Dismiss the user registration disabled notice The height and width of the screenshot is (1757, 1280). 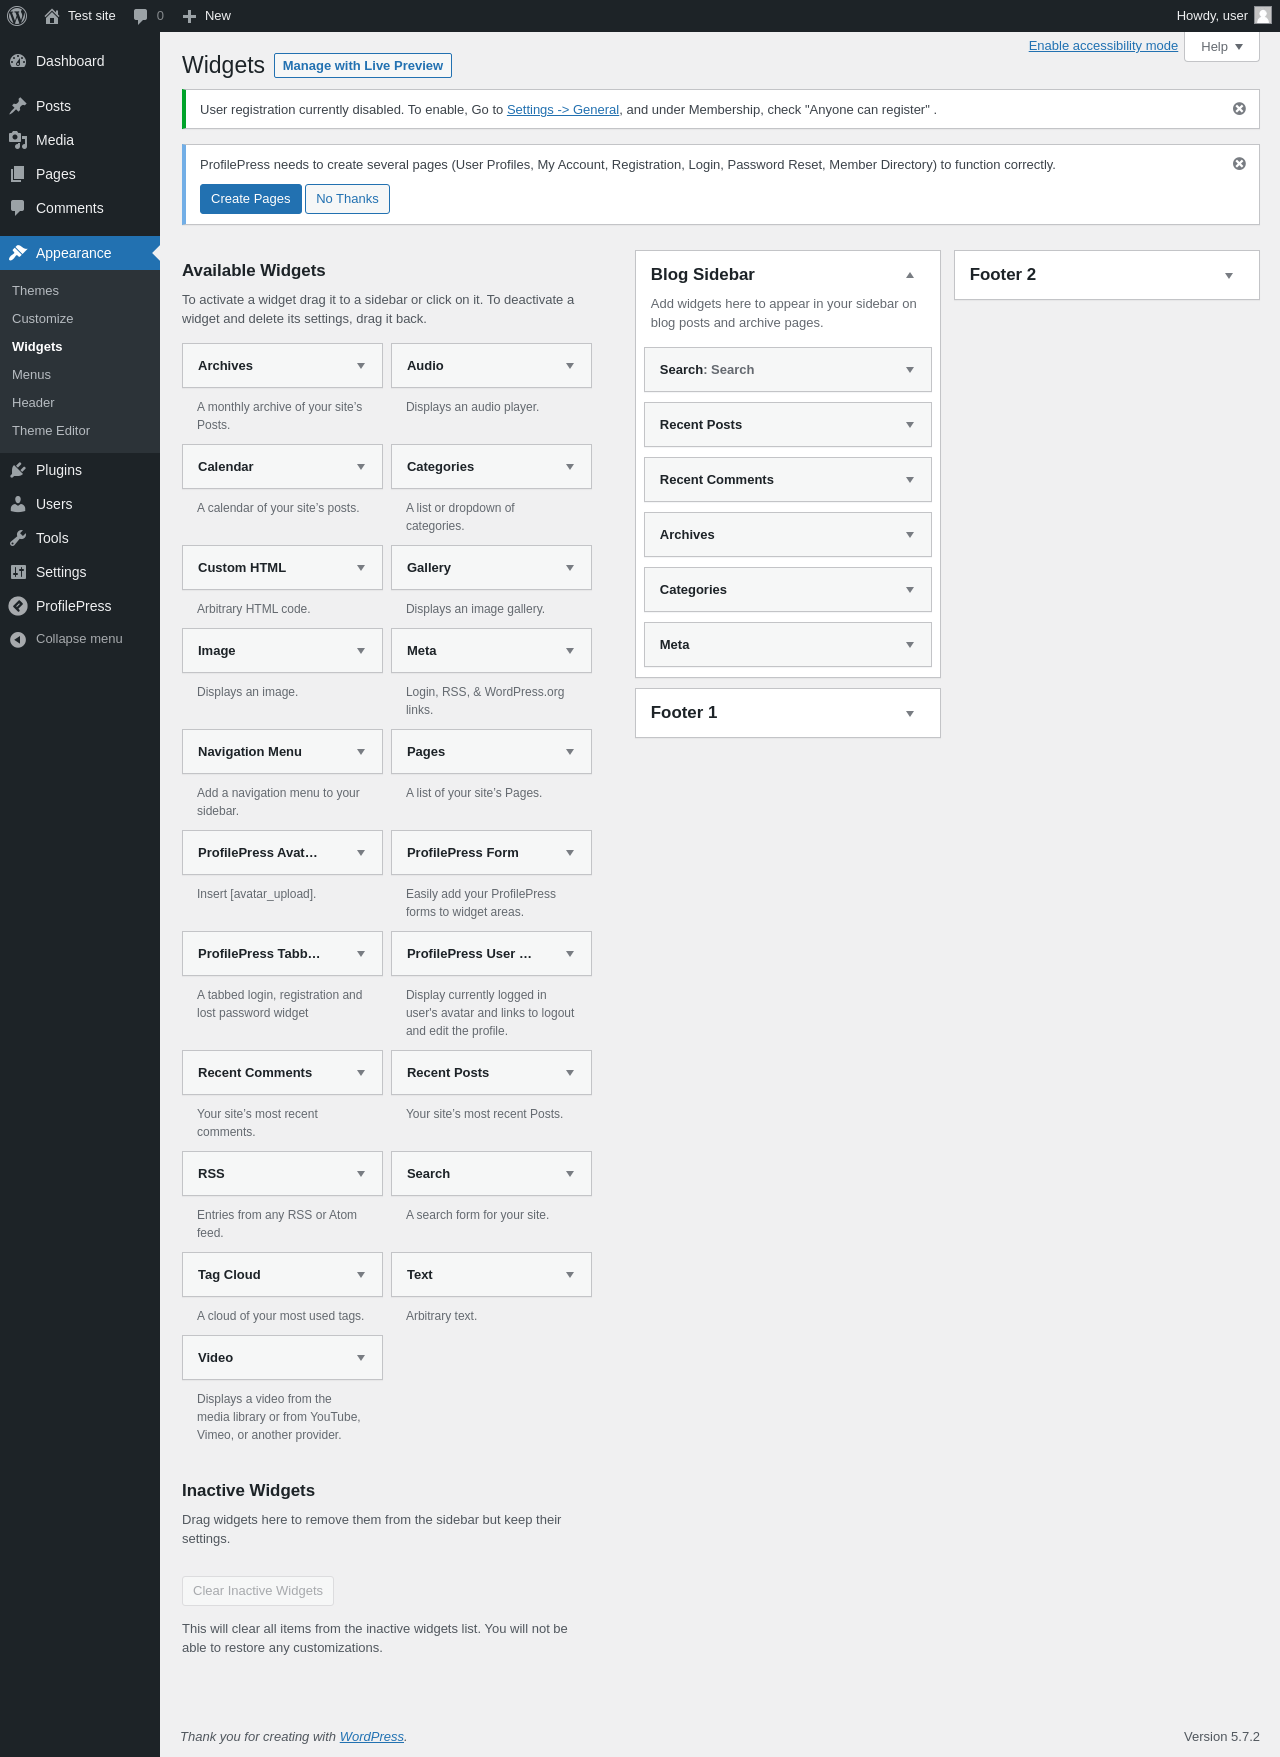(x=1239, y=109)
